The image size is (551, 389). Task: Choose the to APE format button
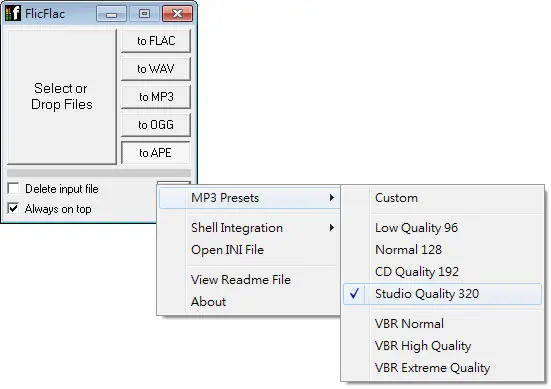(156, 153)
